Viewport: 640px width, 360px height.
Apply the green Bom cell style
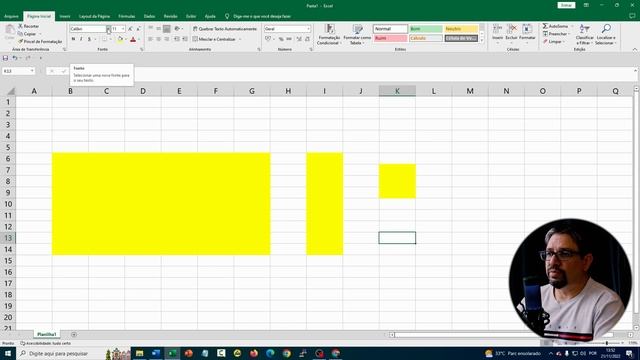[x=426, y=29]
